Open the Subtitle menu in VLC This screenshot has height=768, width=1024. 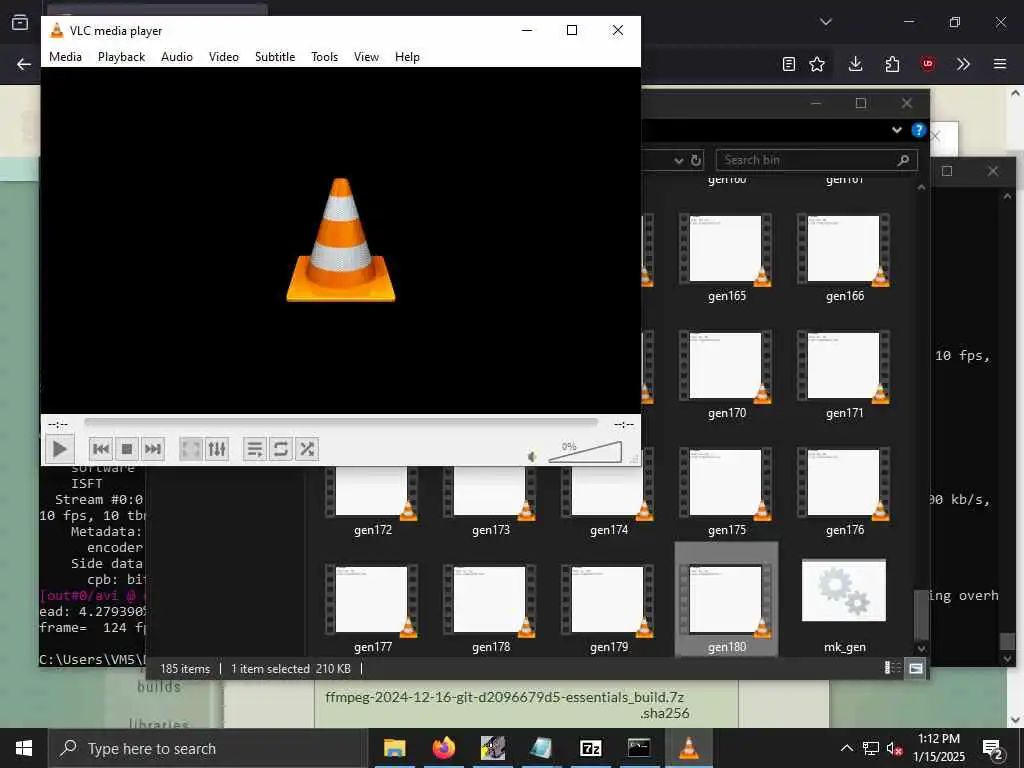coord(275,57)
